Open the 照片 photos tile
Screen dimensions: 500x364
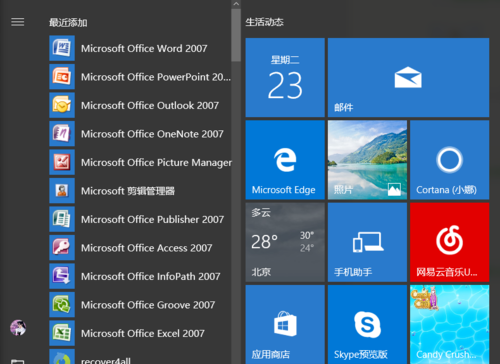click(367, 160)
